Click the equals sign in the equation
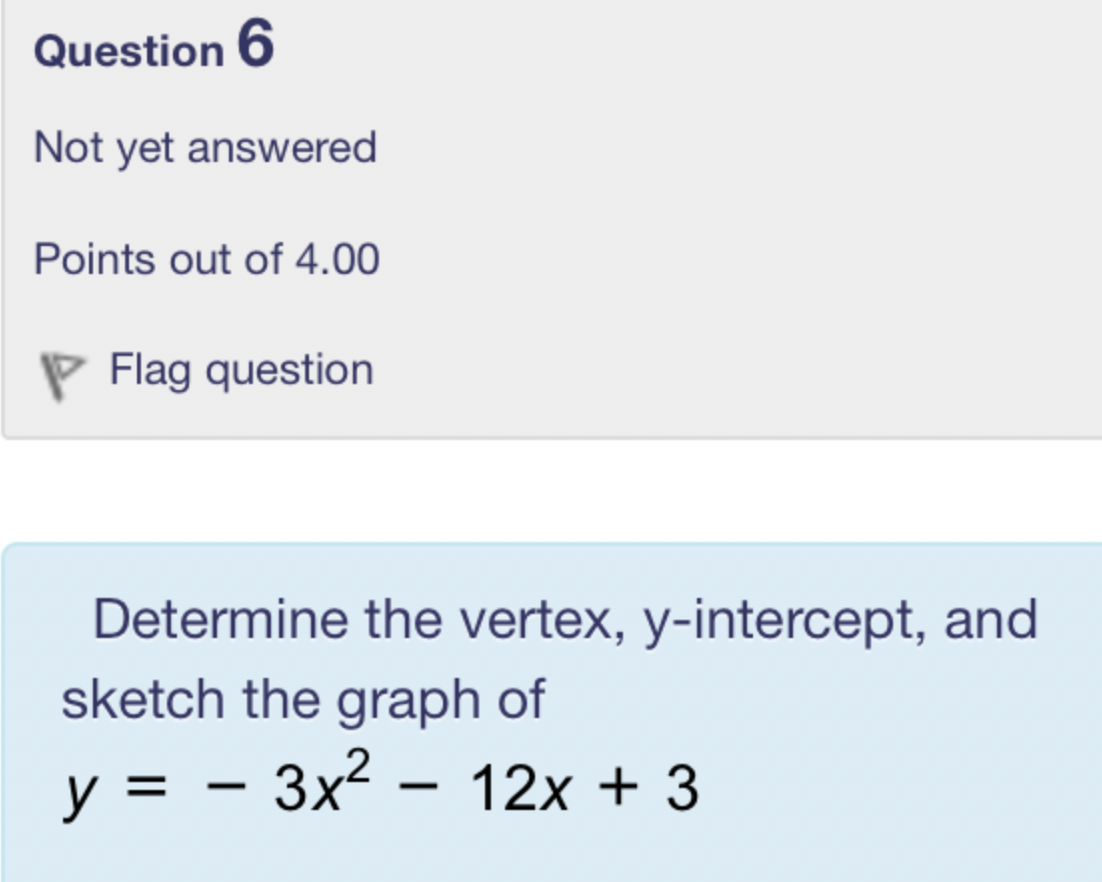The height and width of the screenshot is (882, 1102). pos(147,789)
